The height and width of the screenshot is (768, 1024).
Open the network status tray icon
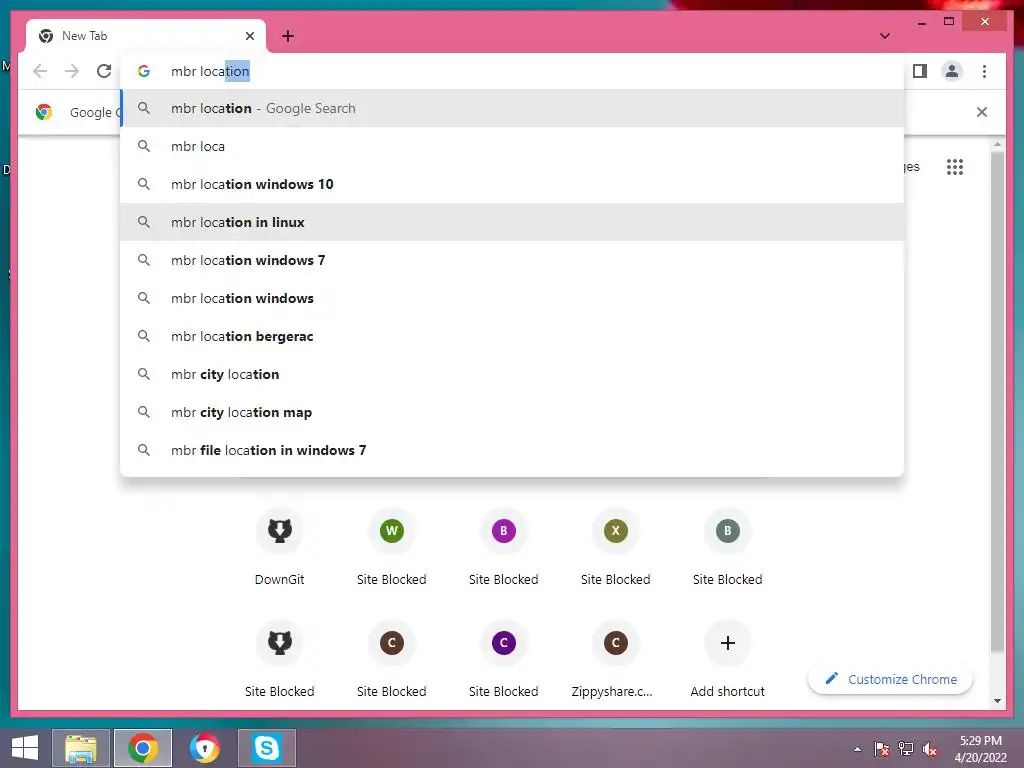click(906, 749)
